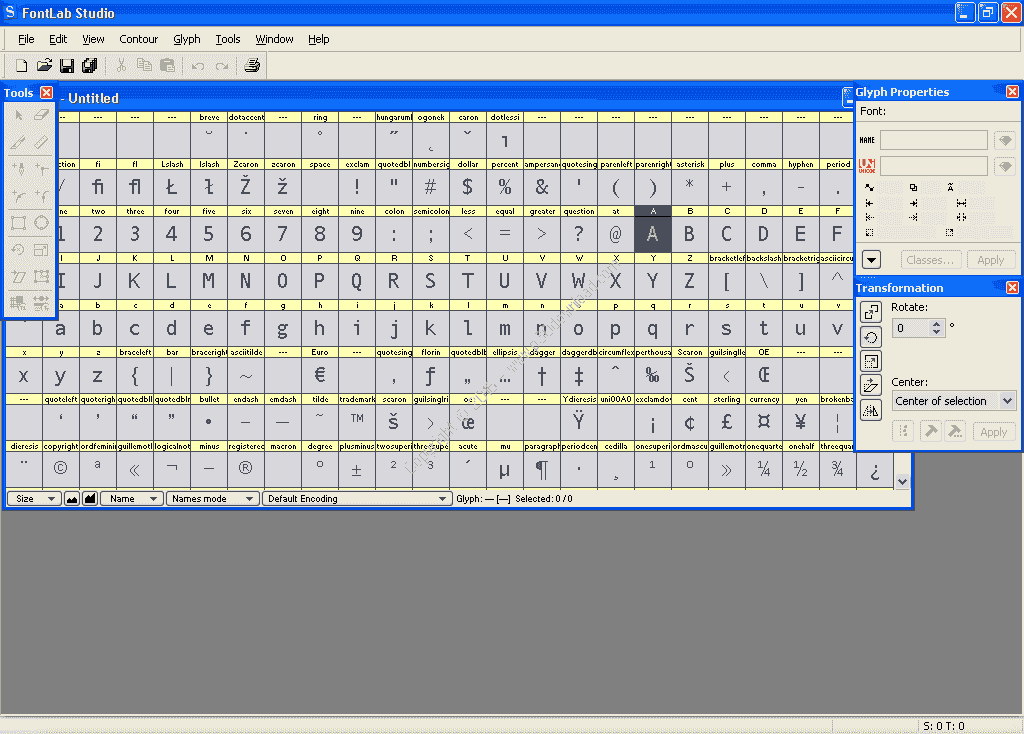Screen dimensions: 1024x734
Task: Click the hammer icon in the Transformation panel
Action: coord(931,432)
